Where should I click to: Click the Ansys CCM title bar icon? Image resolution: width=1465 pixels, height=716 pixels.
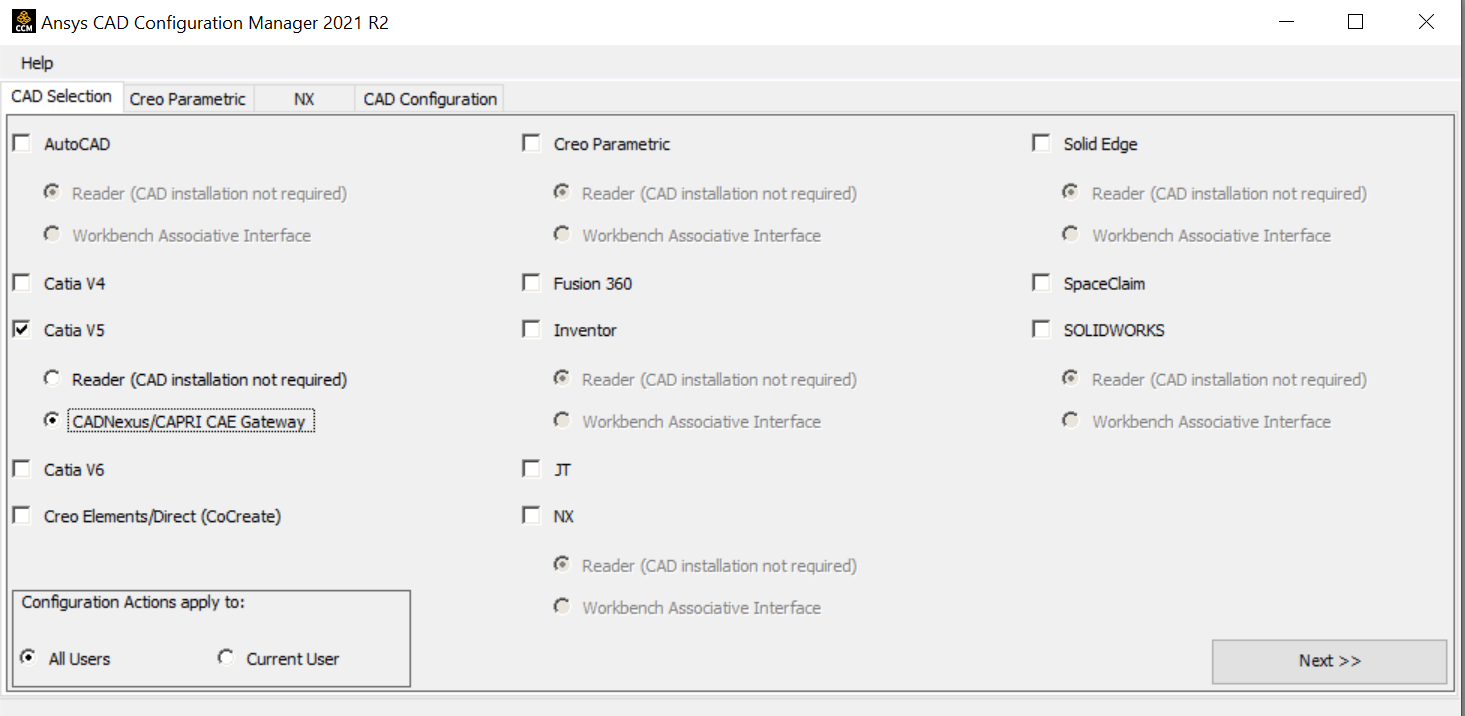click(22, 22)
